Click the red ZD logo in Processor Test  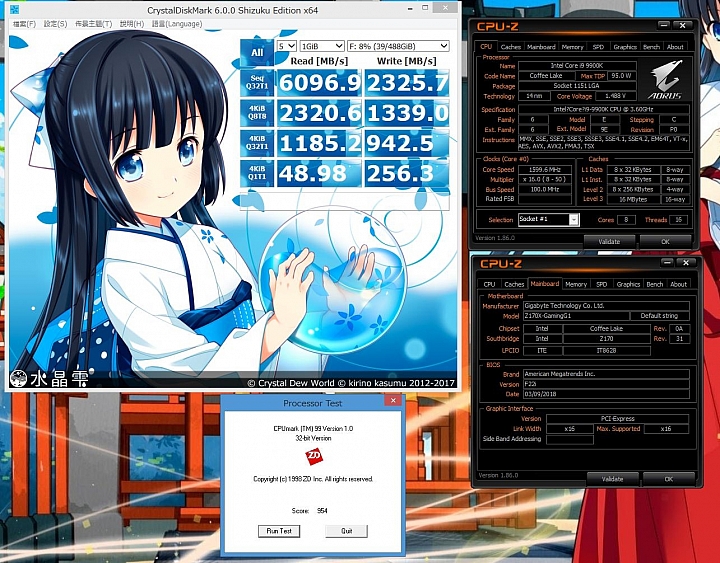pyautogui.click(x=314, y=456)
